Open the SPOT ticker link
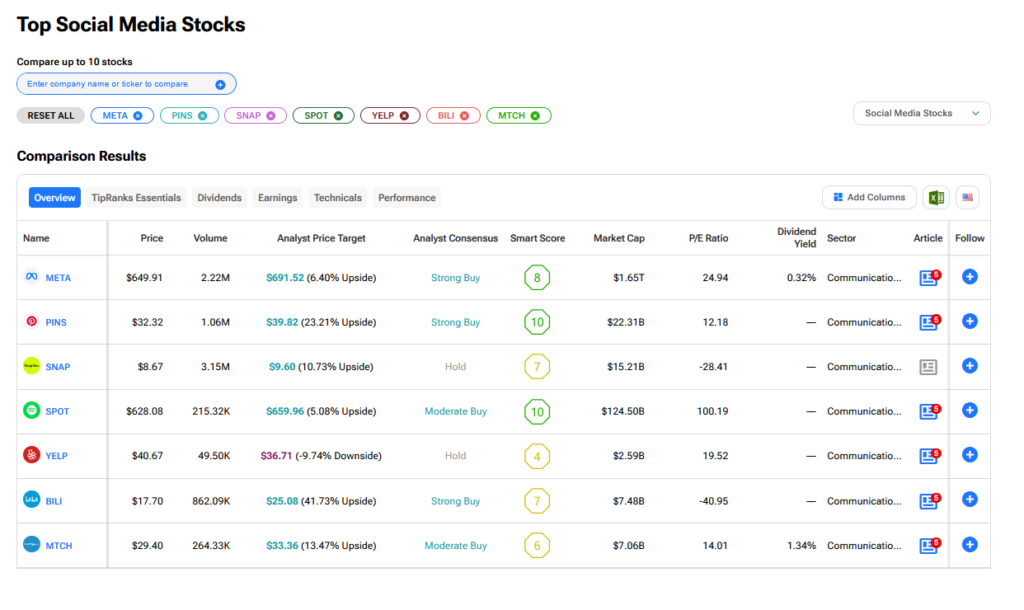The image size is (1024, 610). pos(57,411)
